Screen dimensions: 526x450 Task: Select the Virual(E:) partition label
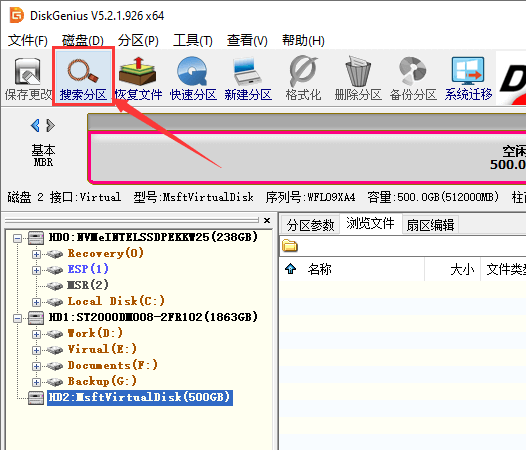point(102,349)
